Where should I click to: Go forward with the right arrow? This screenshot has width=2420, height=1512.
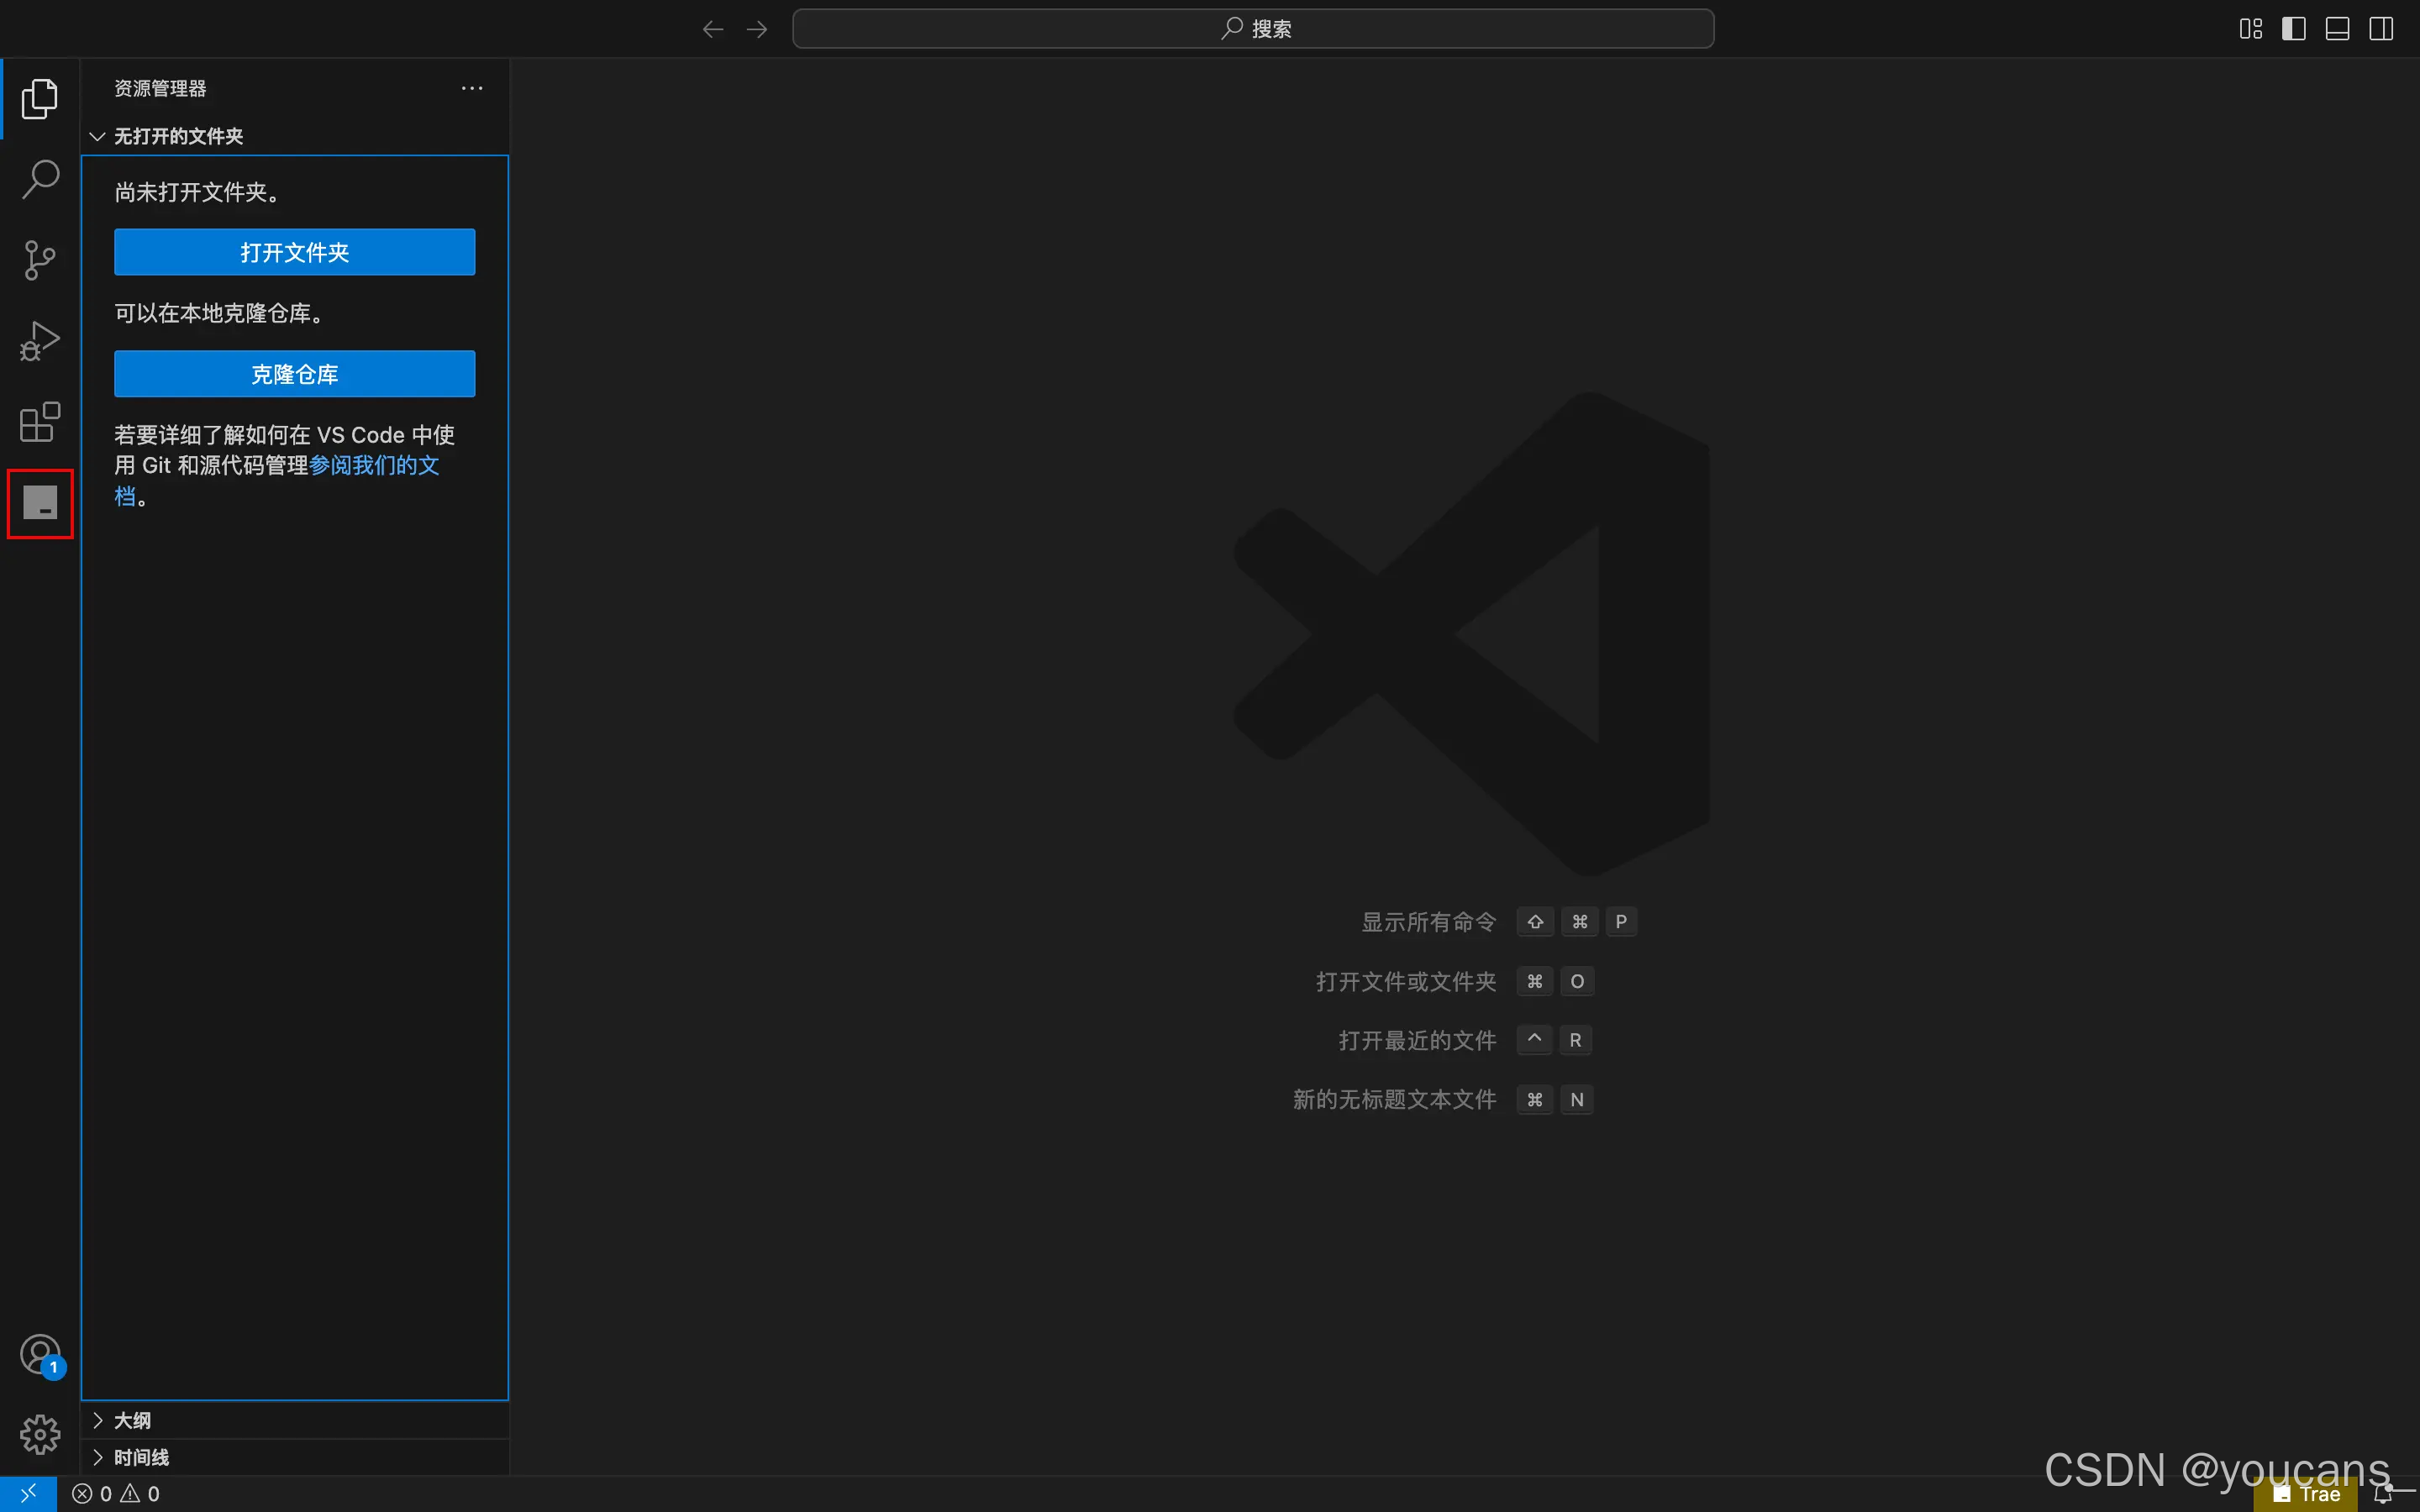coord(757,29)
